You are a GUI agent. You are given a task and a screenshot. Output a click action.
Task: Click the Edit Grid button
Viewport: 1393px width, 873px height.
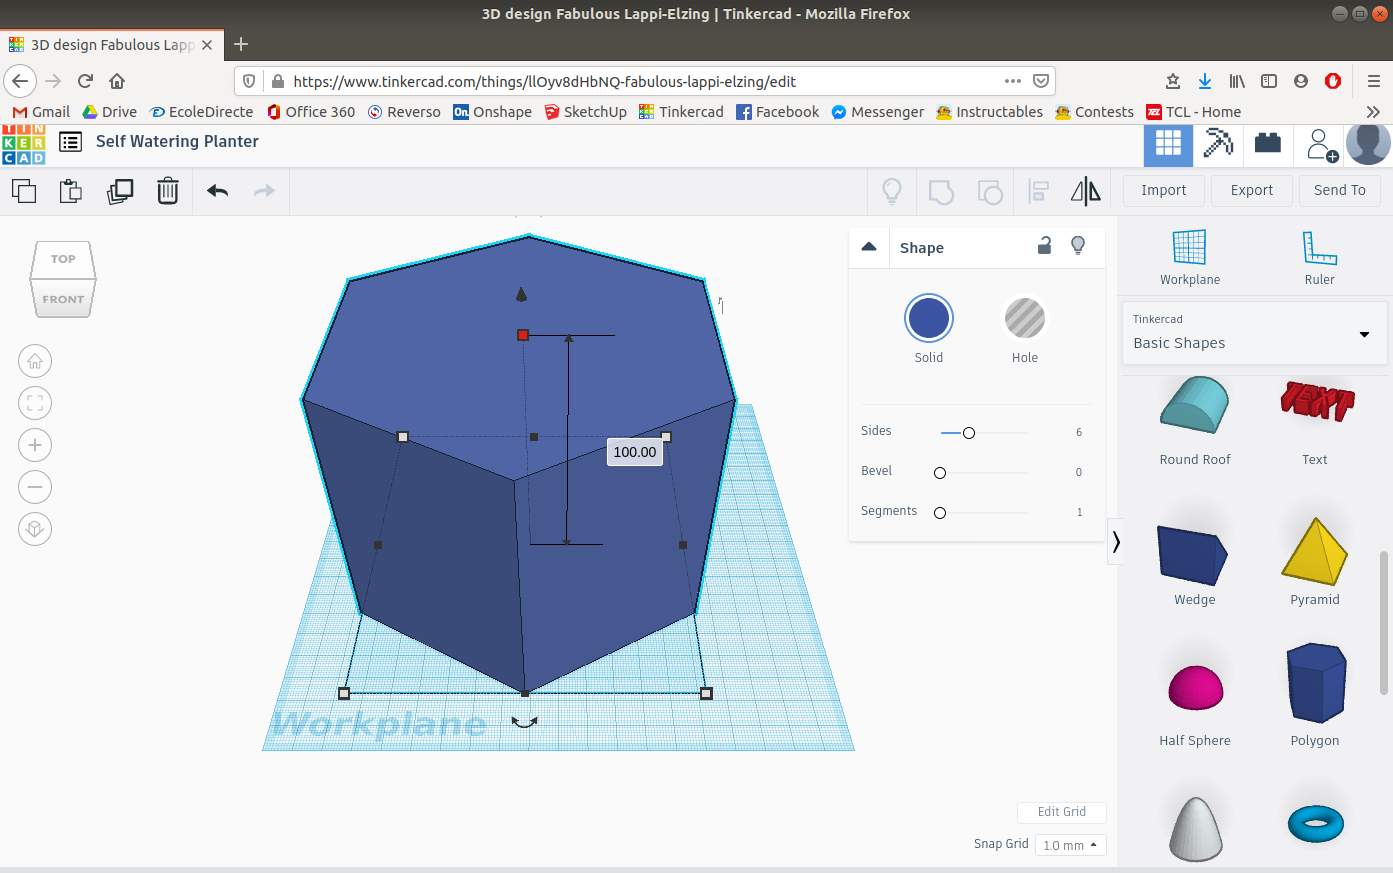(x=1062, y=812)
